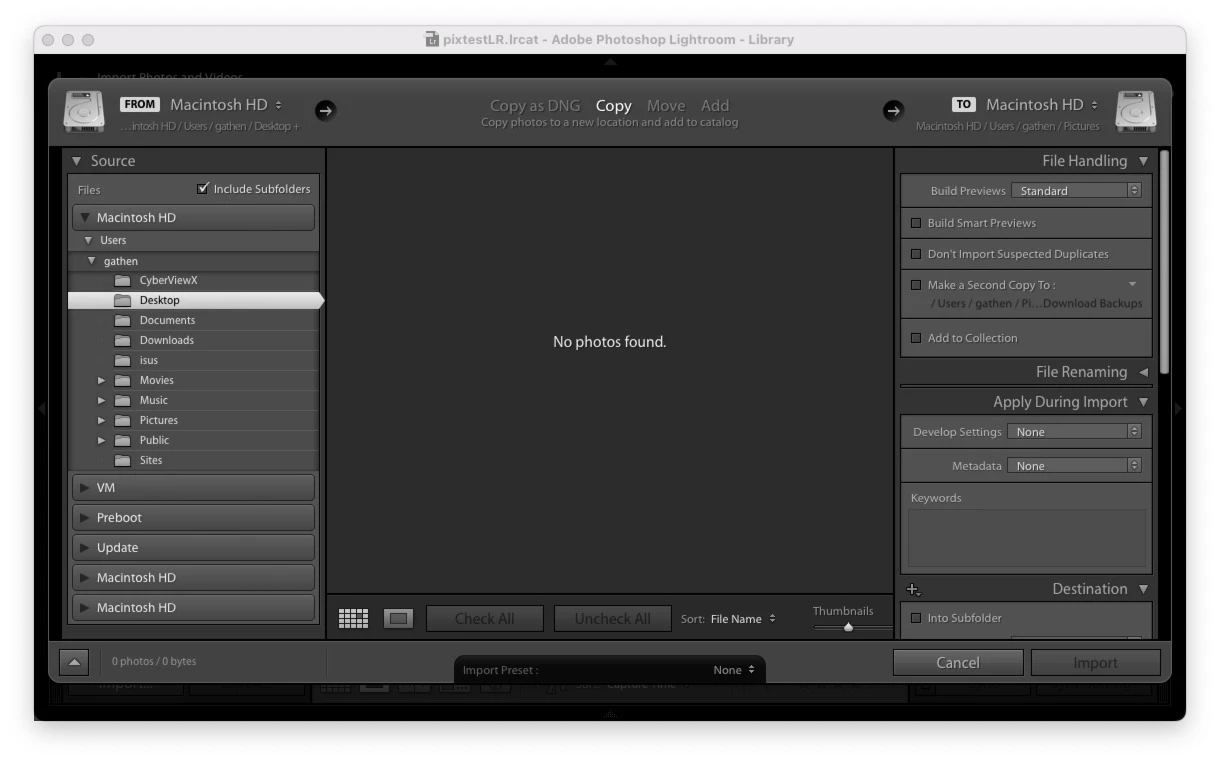Collapse the Destination panel
The image size is (1220, 763).
coord(1143,589)
